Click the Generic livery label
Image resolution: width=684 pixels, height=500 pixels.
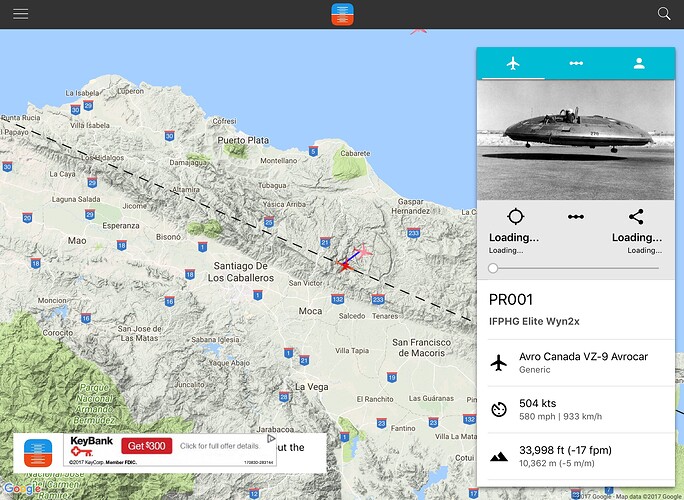click(x=534, y=370)
